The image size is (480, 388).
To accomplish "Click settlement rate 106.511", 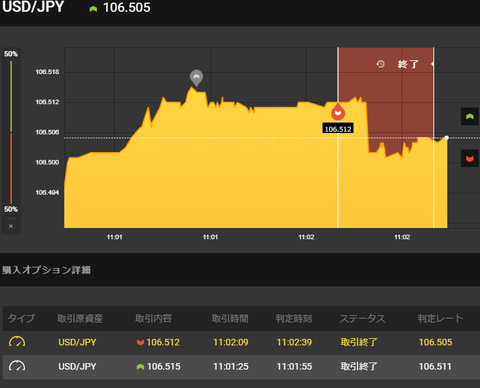I will coord(435,367).
